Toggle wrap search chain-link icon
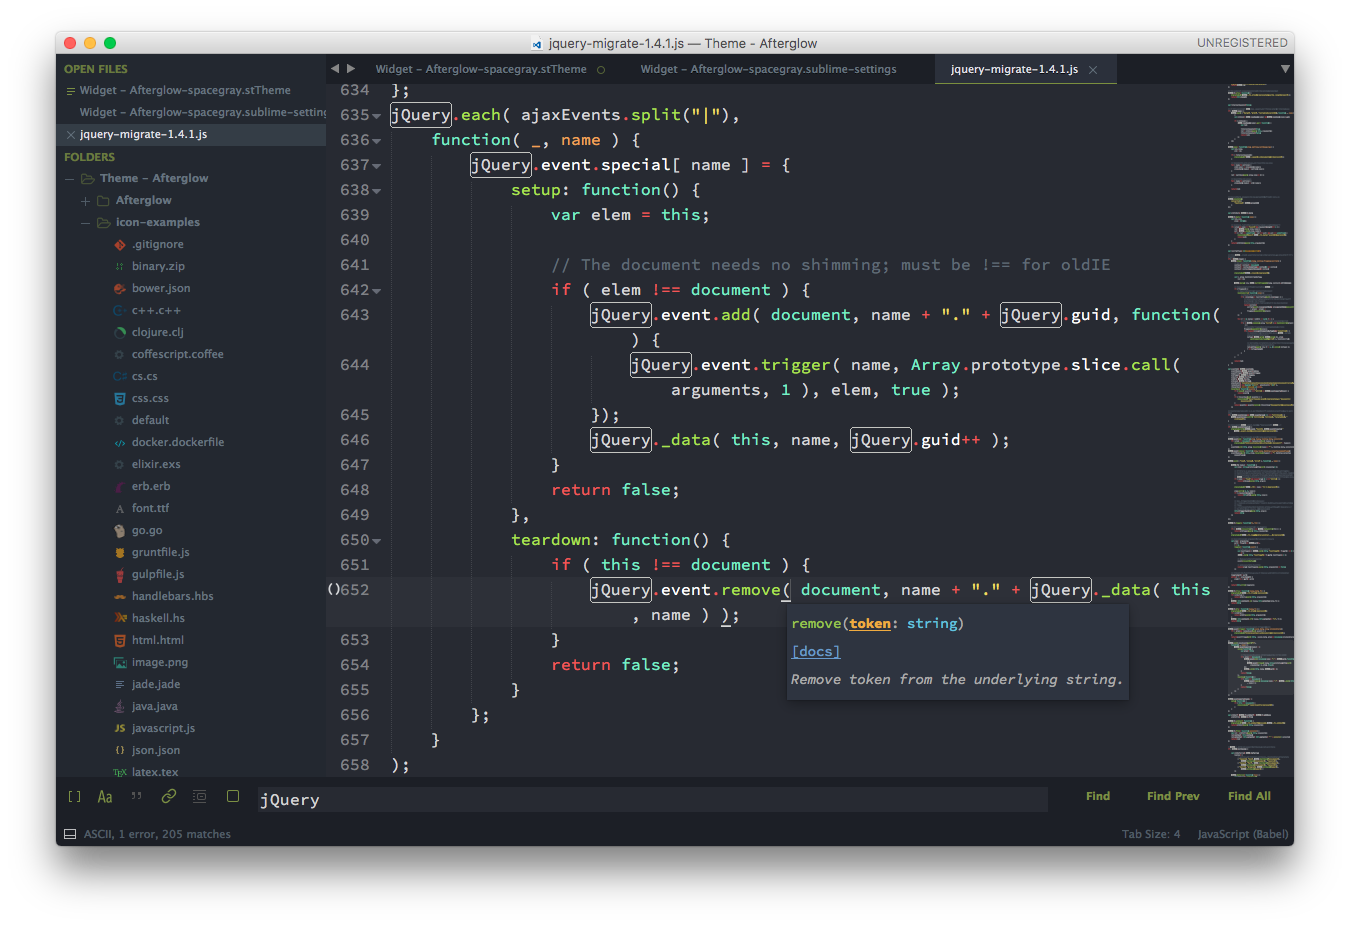 pyautogui.click(x=169, y=797)
